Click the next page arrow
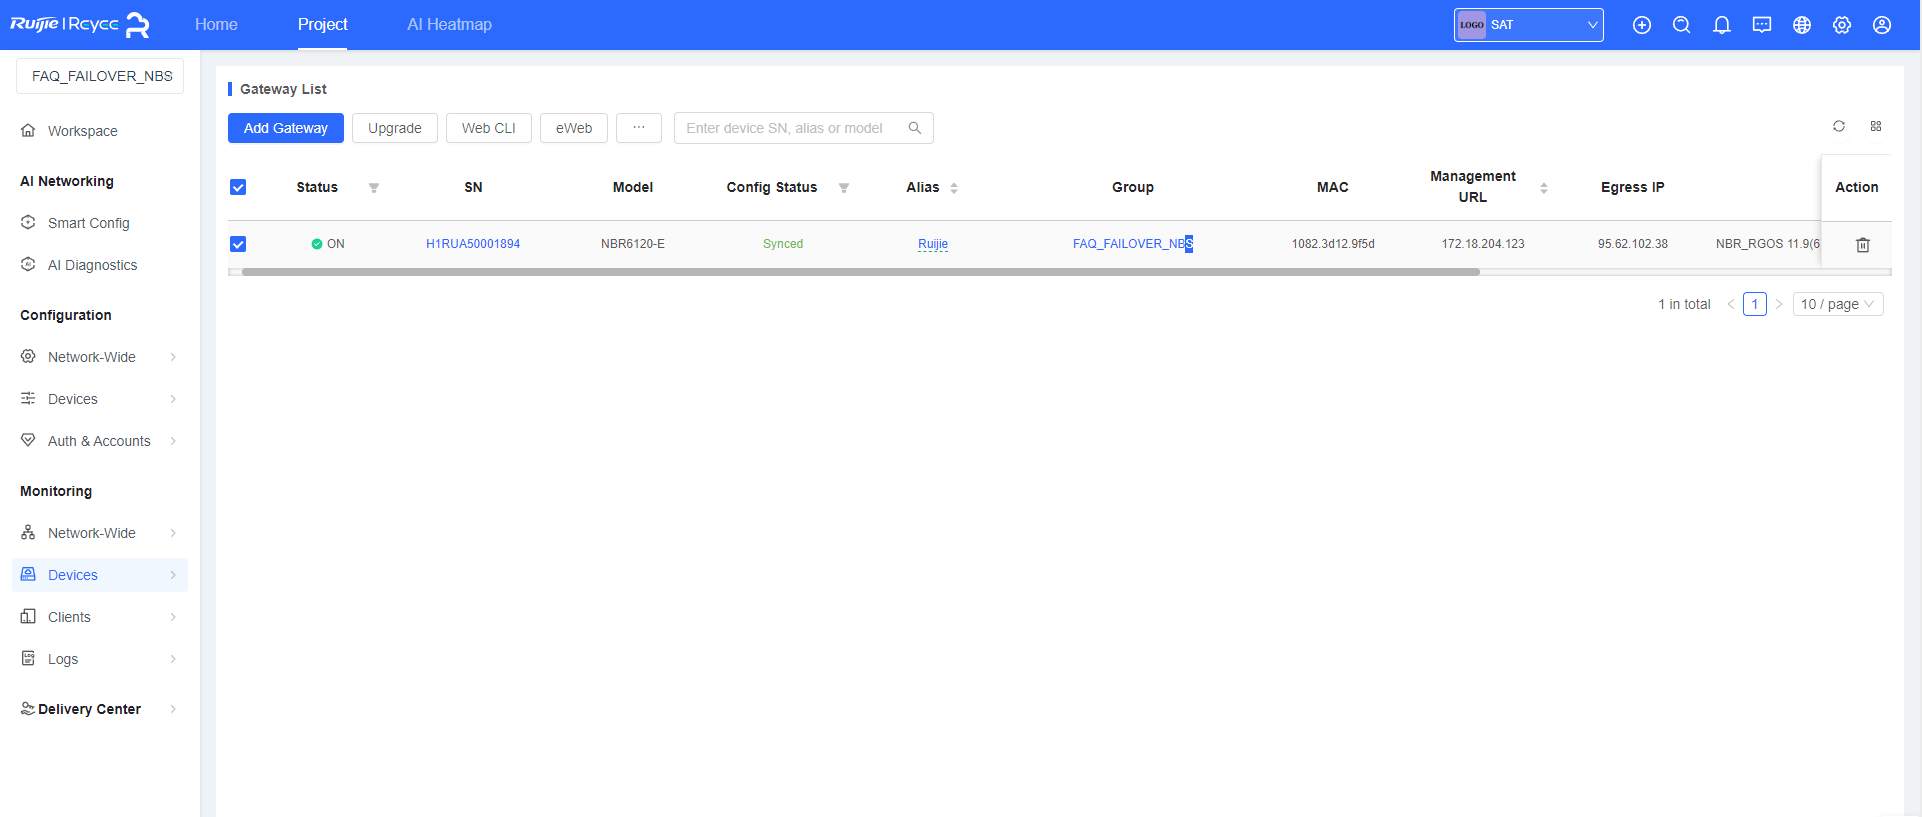 click(1779, 304)
